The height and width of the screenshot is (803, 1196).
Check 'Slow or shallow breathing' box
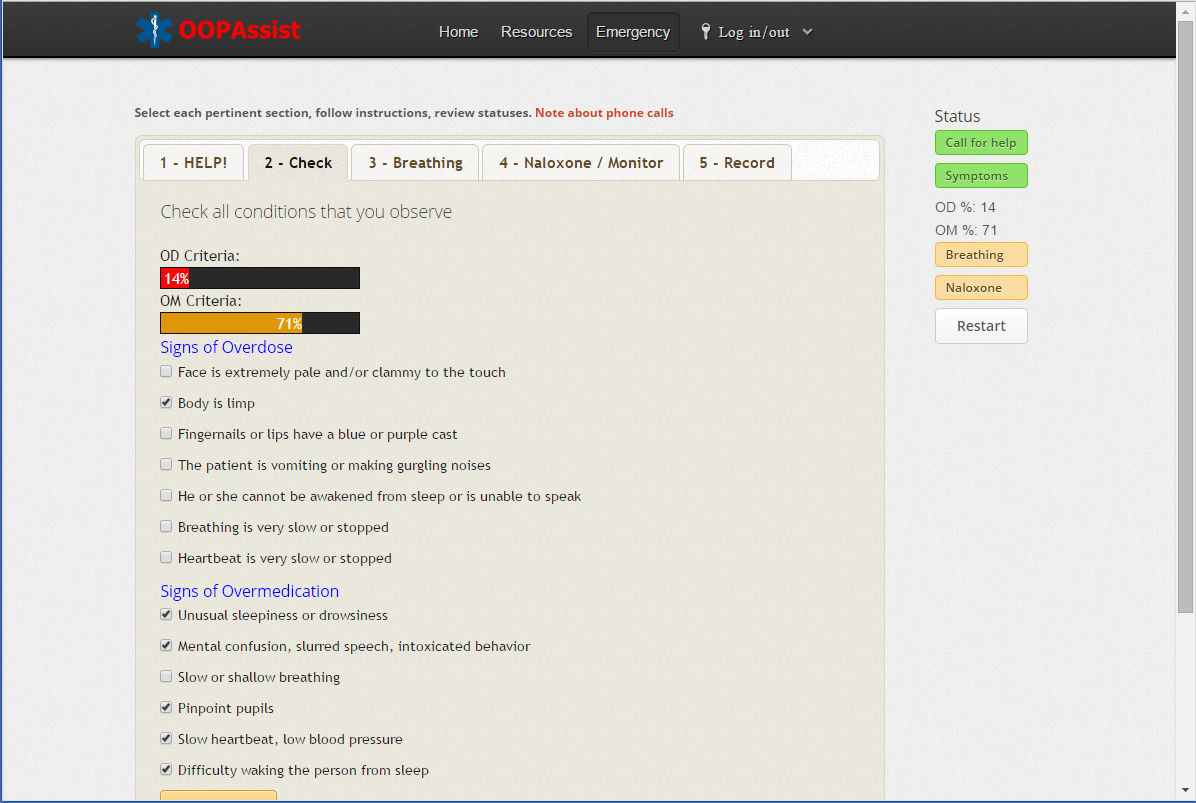click(166, 676)
